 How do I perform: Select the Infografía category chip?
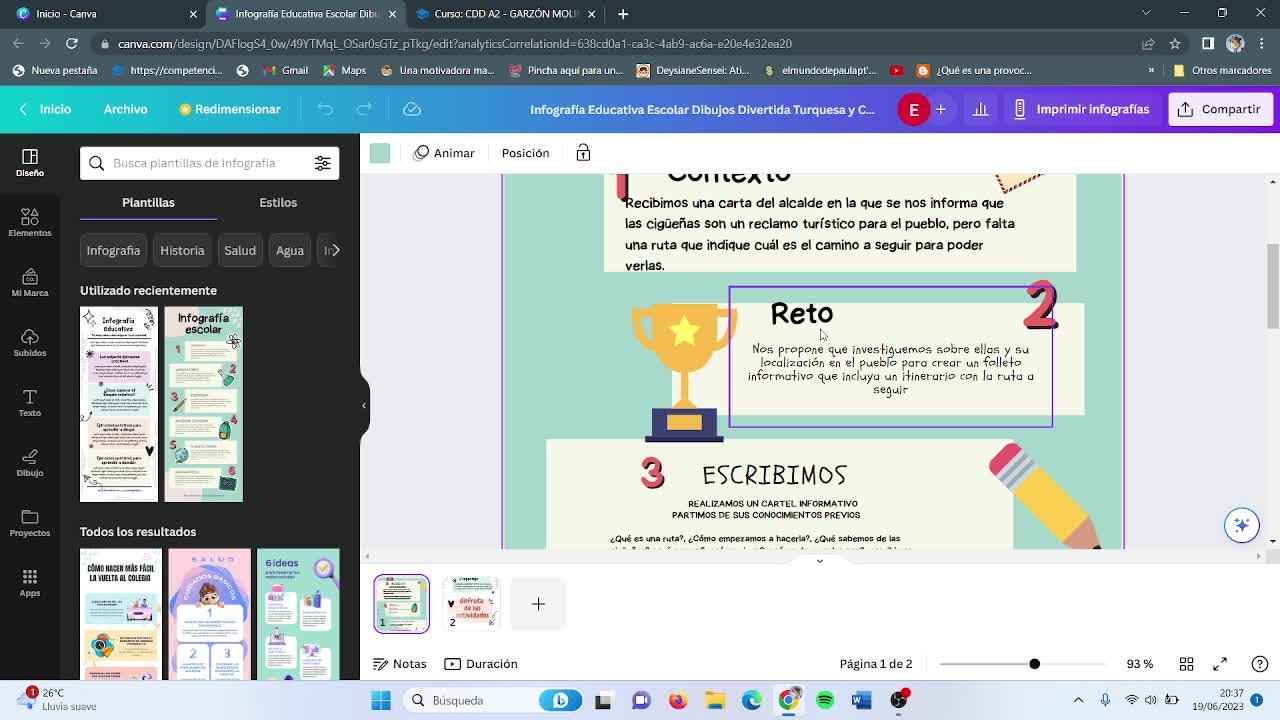tap(113, 250)
